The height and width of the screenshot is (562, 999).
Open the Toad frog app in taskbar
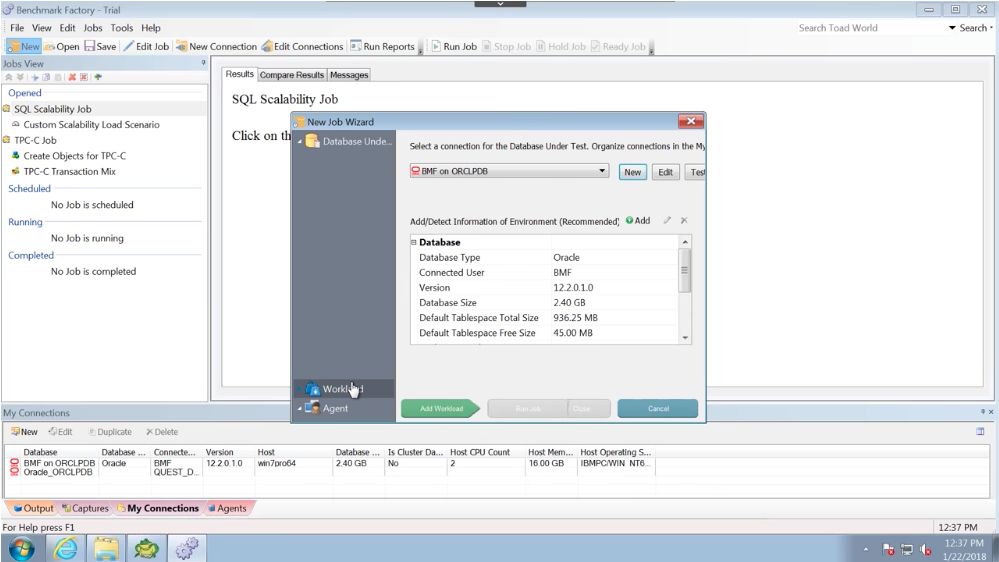(x=147, y=548)
